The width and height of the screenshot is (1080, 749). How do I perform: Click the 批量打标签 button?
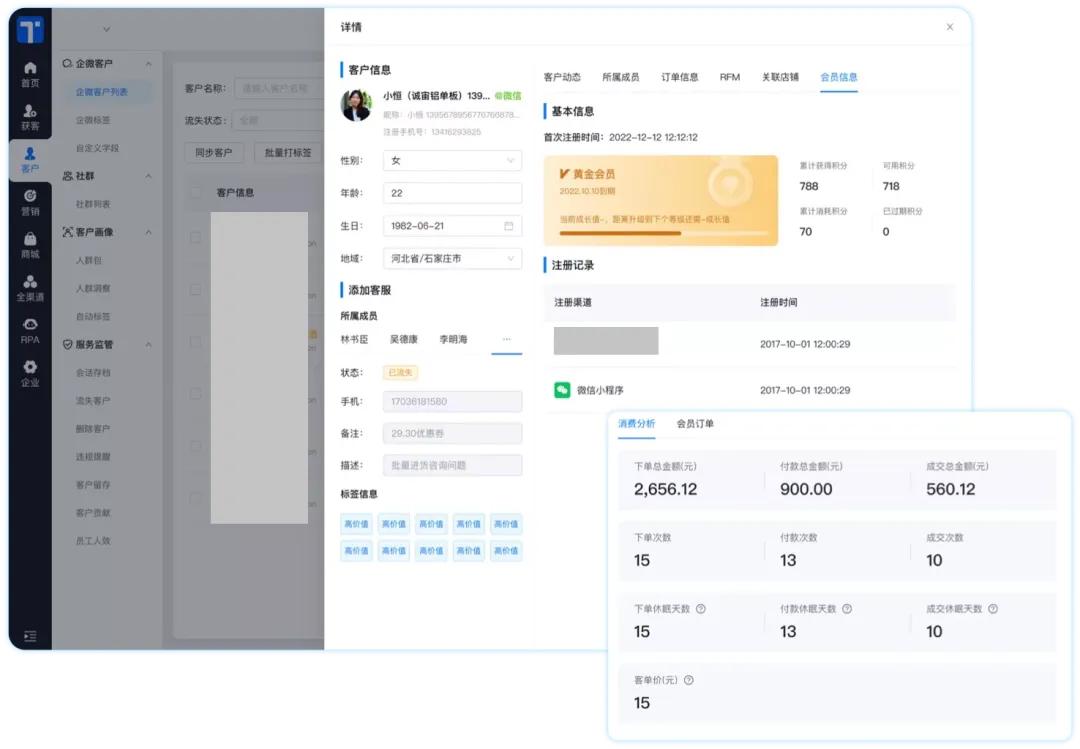click(288, 153)
